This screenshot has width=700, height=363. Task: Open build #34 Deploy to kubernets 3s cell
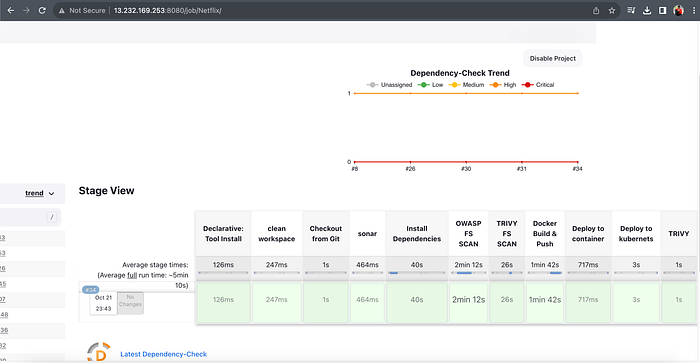point(636,302)
